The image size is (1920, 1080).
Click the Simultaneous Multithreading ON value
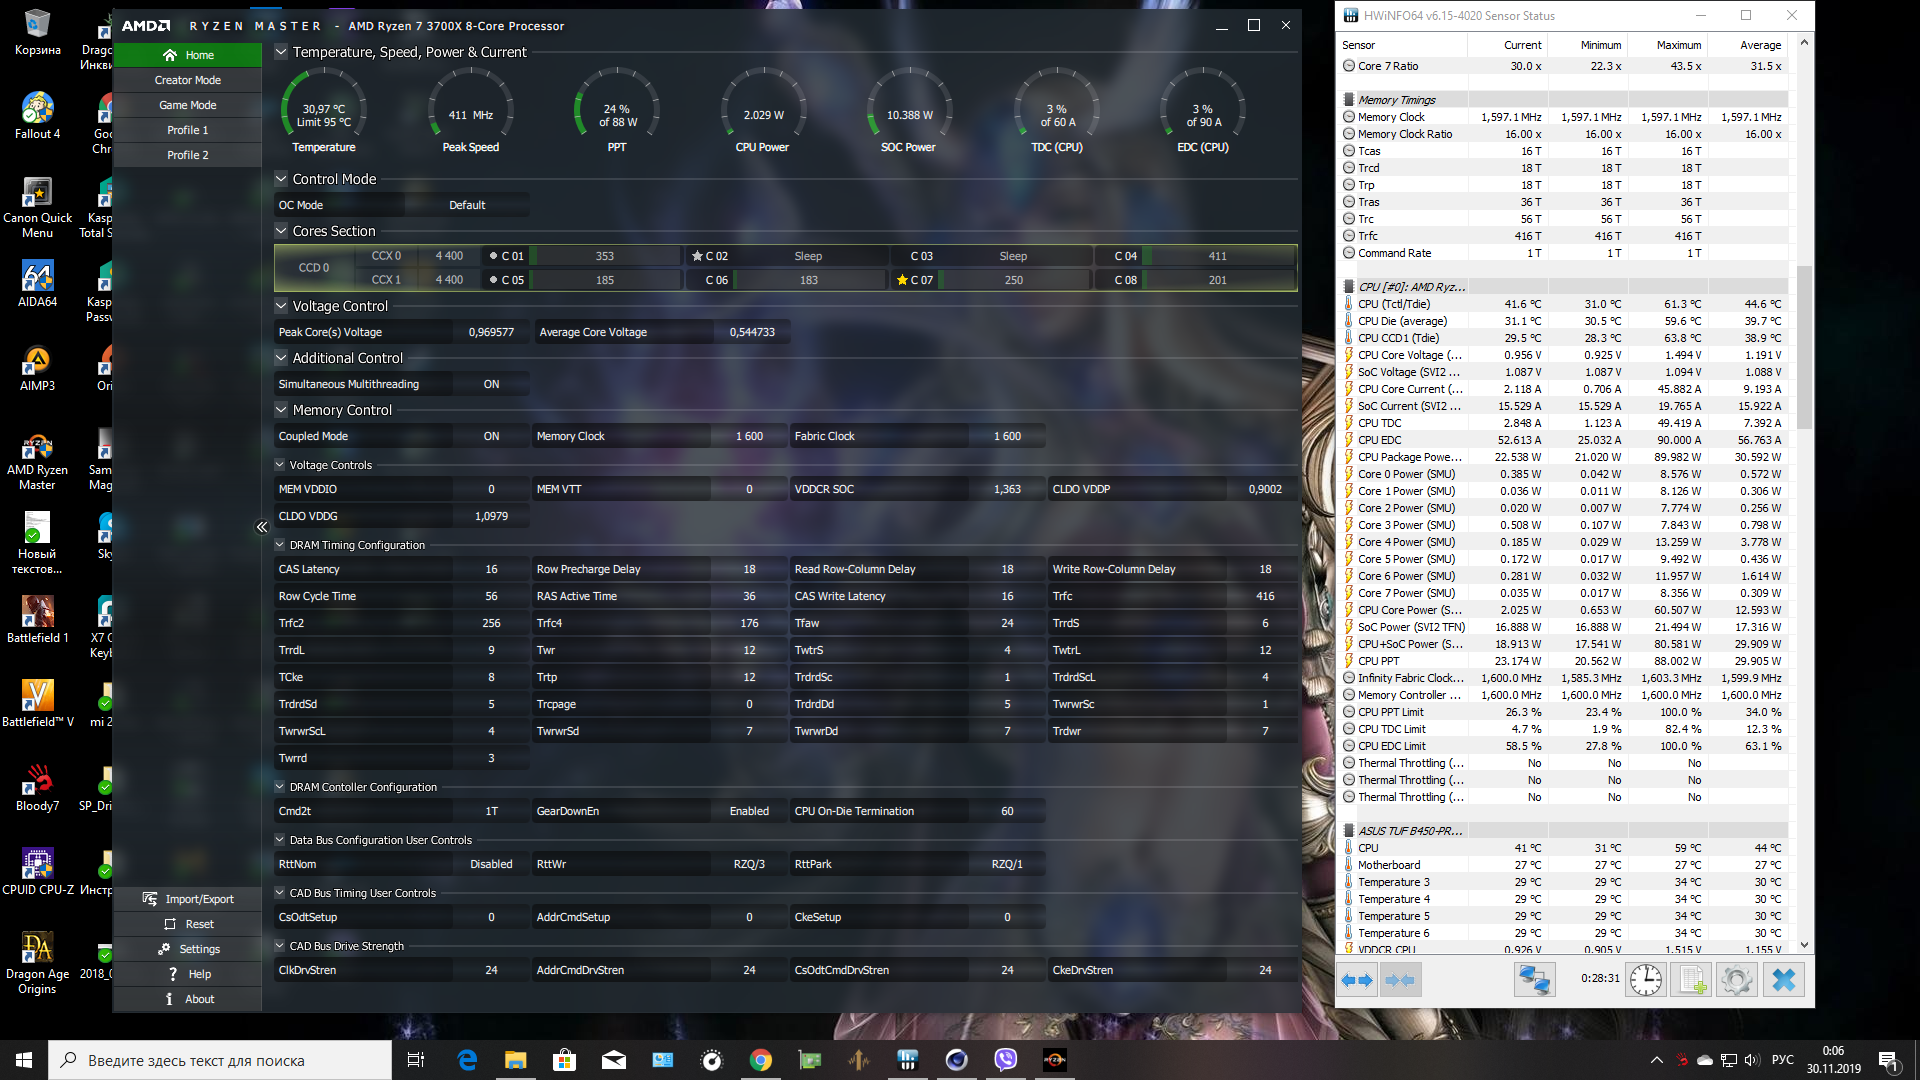[491, 384]
